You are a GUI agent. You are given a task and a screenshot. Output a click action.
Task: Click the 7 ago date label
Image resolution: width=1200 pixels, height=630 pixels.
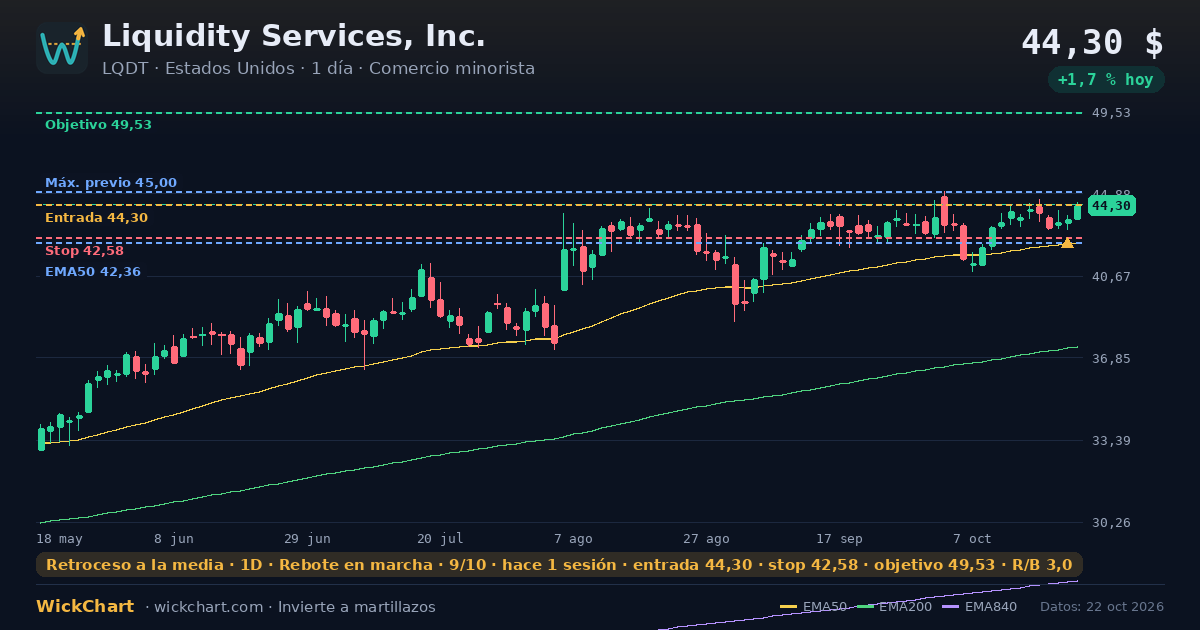[x=573, y=538]
